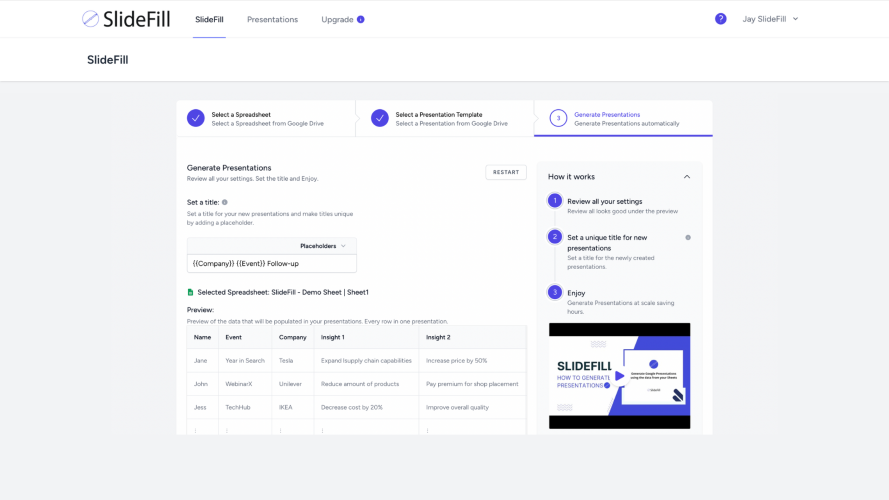Go to the Select a Presentation Template step
The image size is (889, 500).
pos(444,118)
